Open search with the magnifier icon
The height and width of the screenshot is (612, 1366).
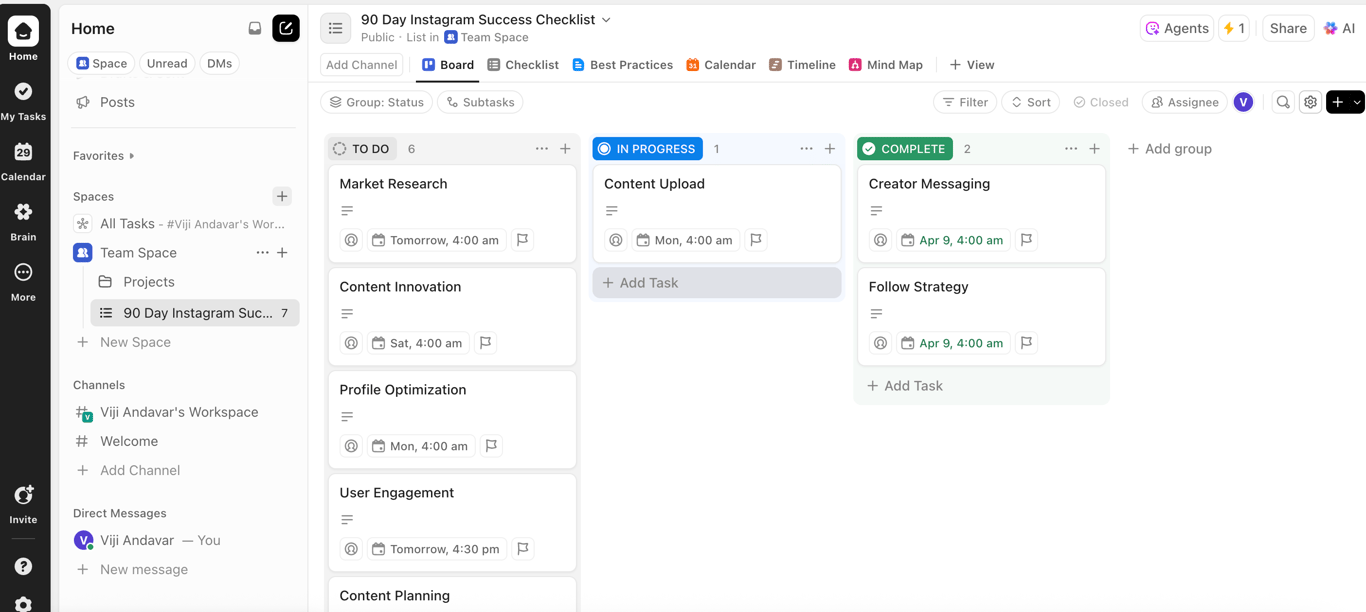(x=1283, y=102)
